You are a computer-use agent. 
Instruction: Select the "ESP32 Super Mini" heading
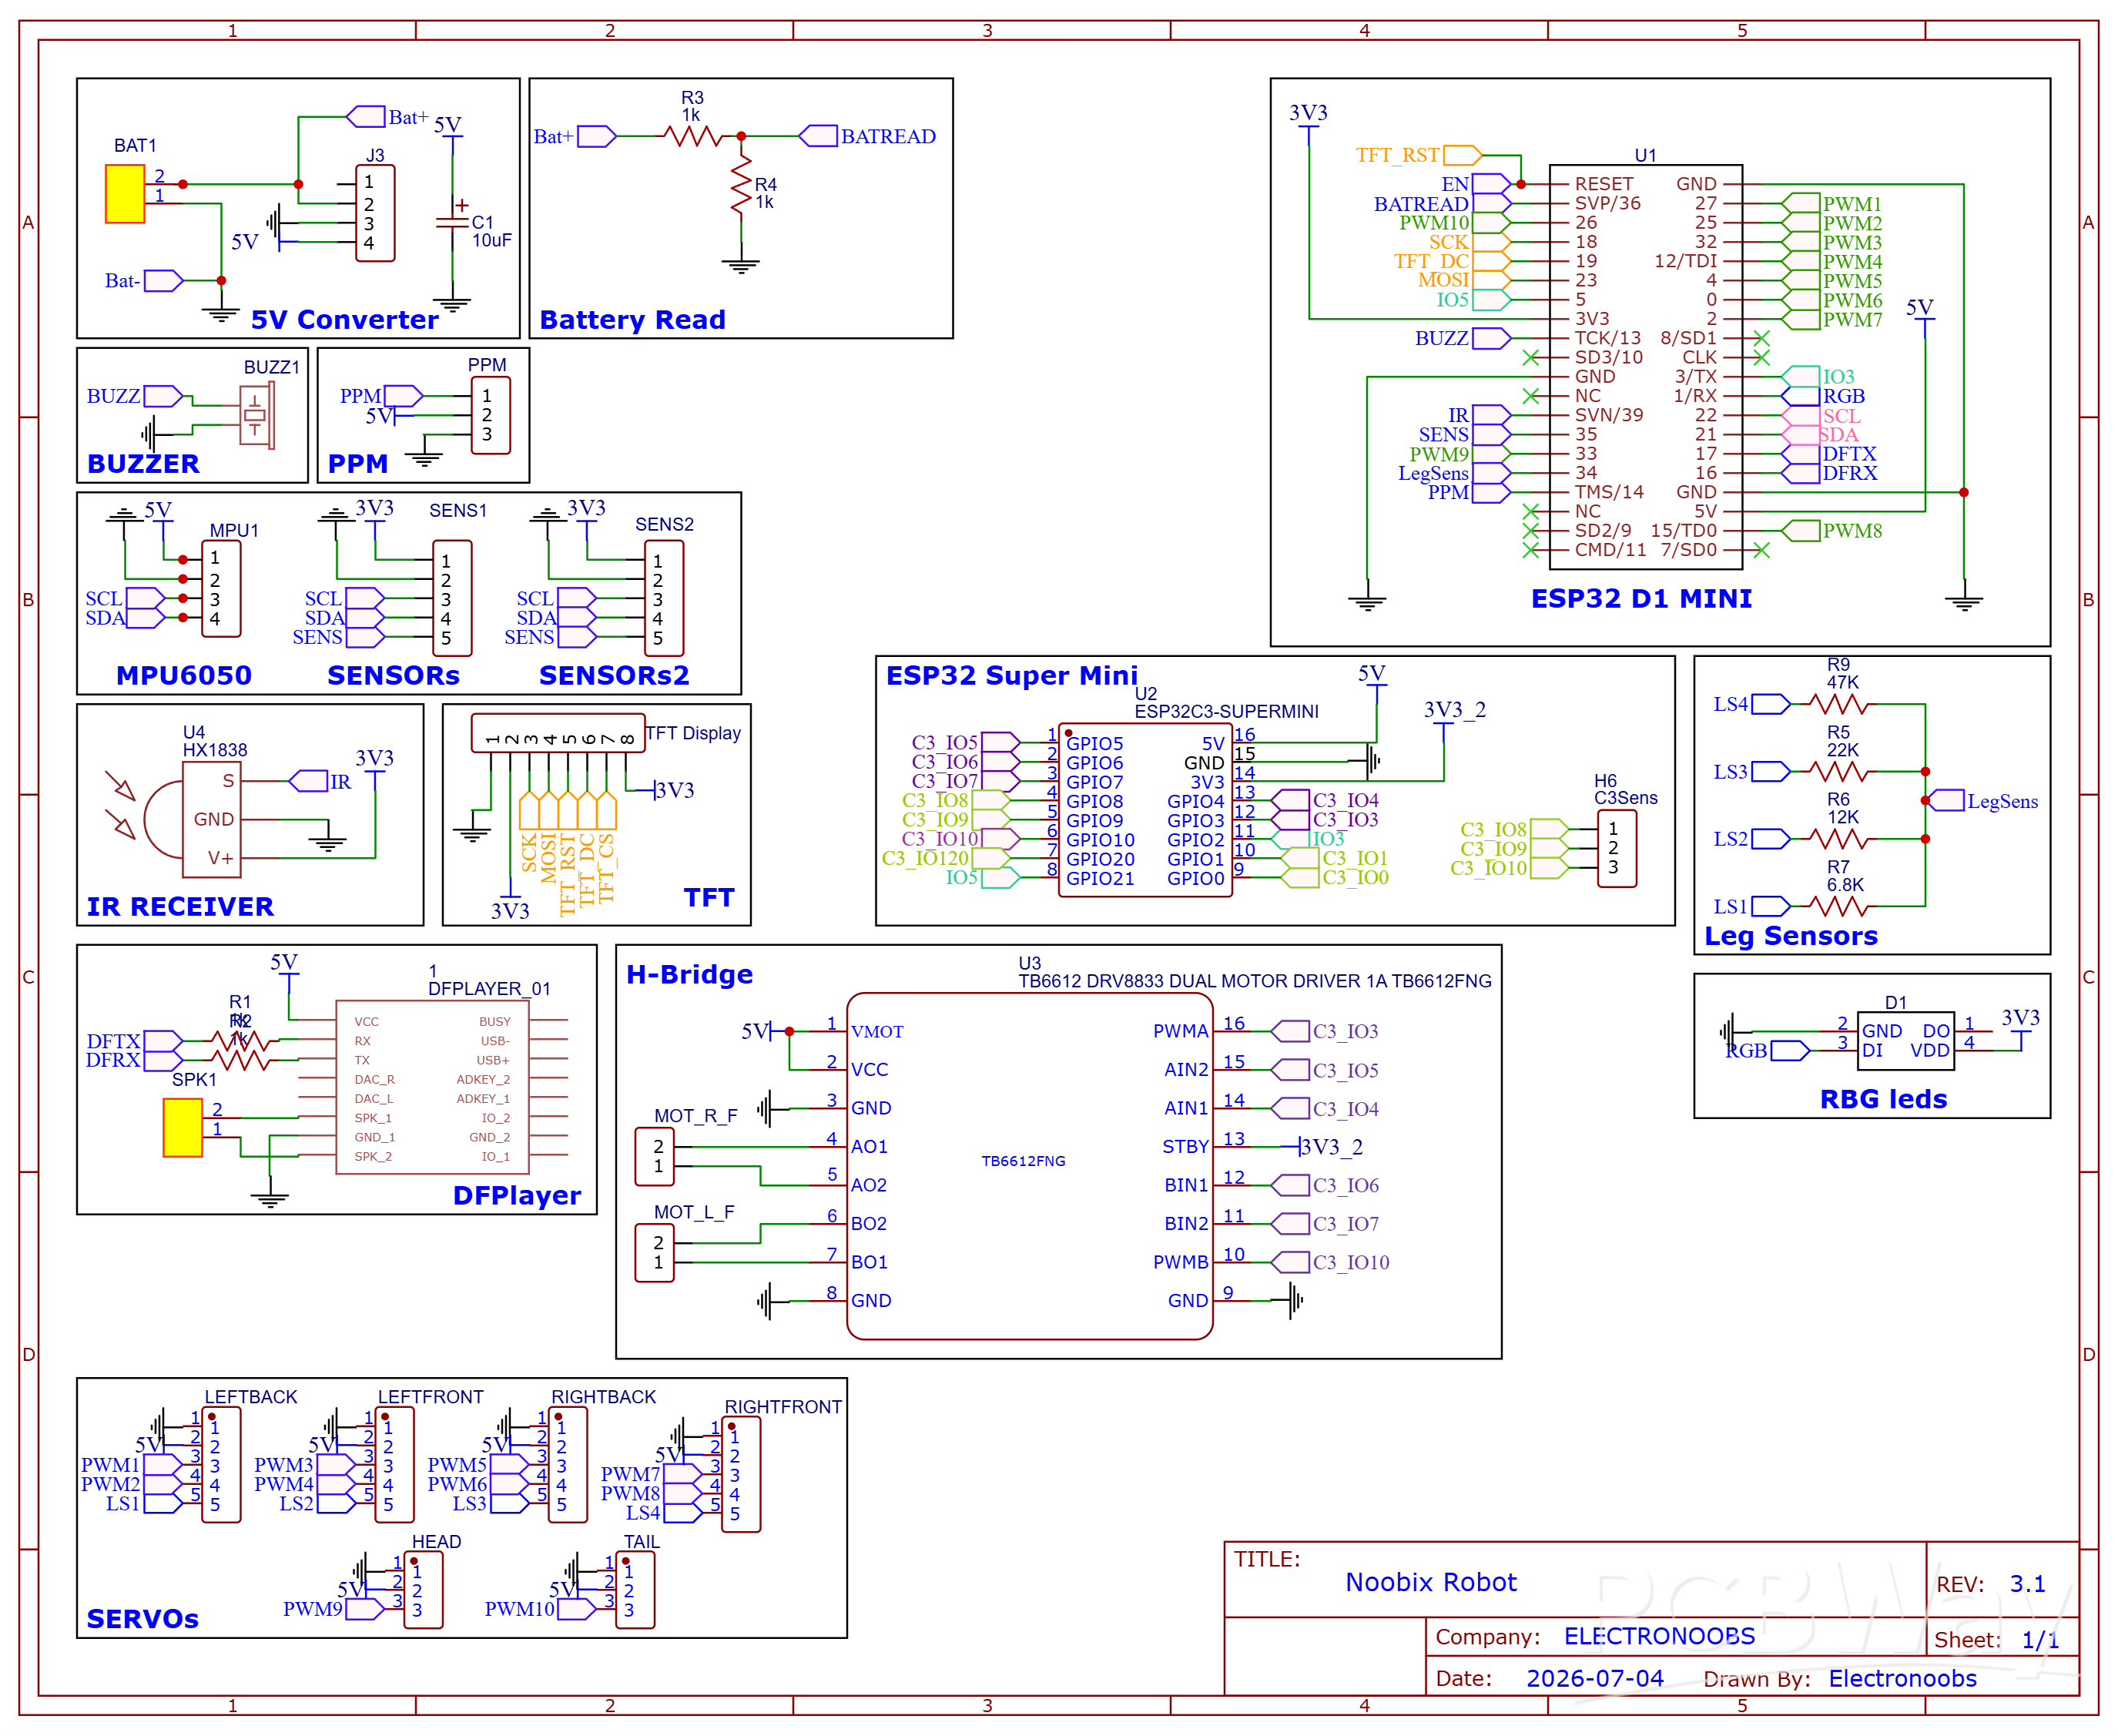[x=1011, y=676]
